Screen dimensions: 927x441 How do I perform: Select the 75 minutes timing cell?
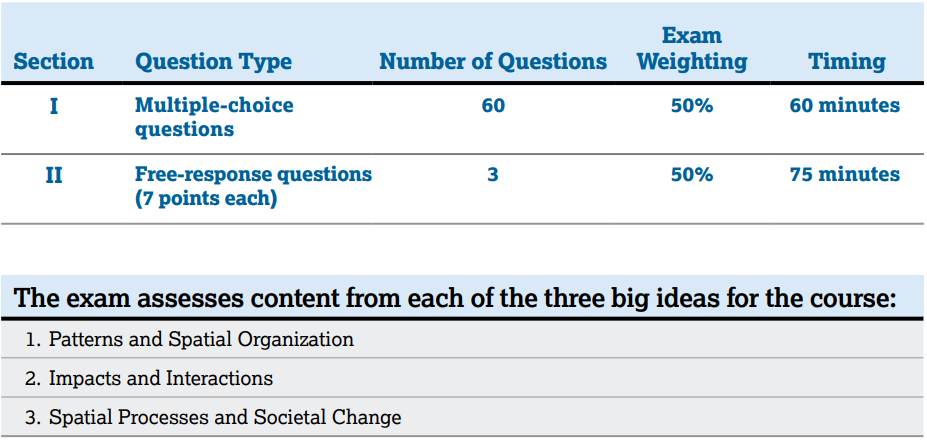[845, 175]
